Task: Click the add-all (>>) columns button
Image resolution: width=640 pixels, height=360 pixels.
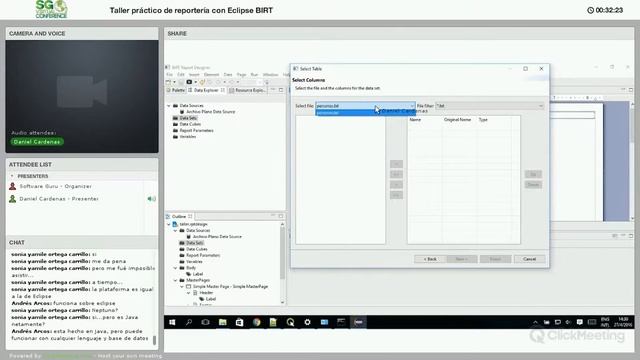Action: coord(396,174)
